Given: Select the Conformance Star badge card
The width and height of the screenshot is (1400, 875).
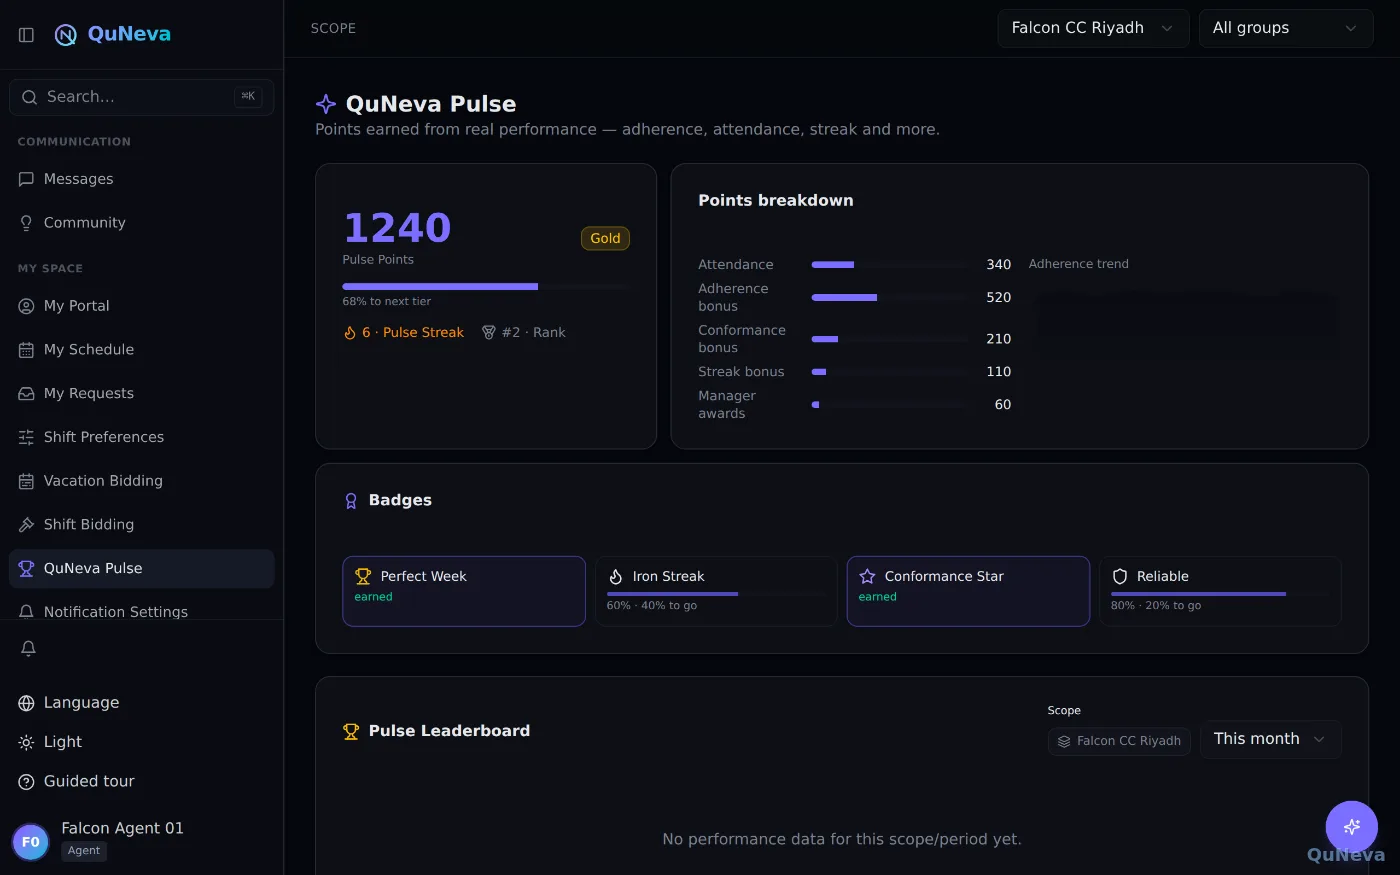Looking at the screenshot, I should pyautogui.click(x=968, y=591).
